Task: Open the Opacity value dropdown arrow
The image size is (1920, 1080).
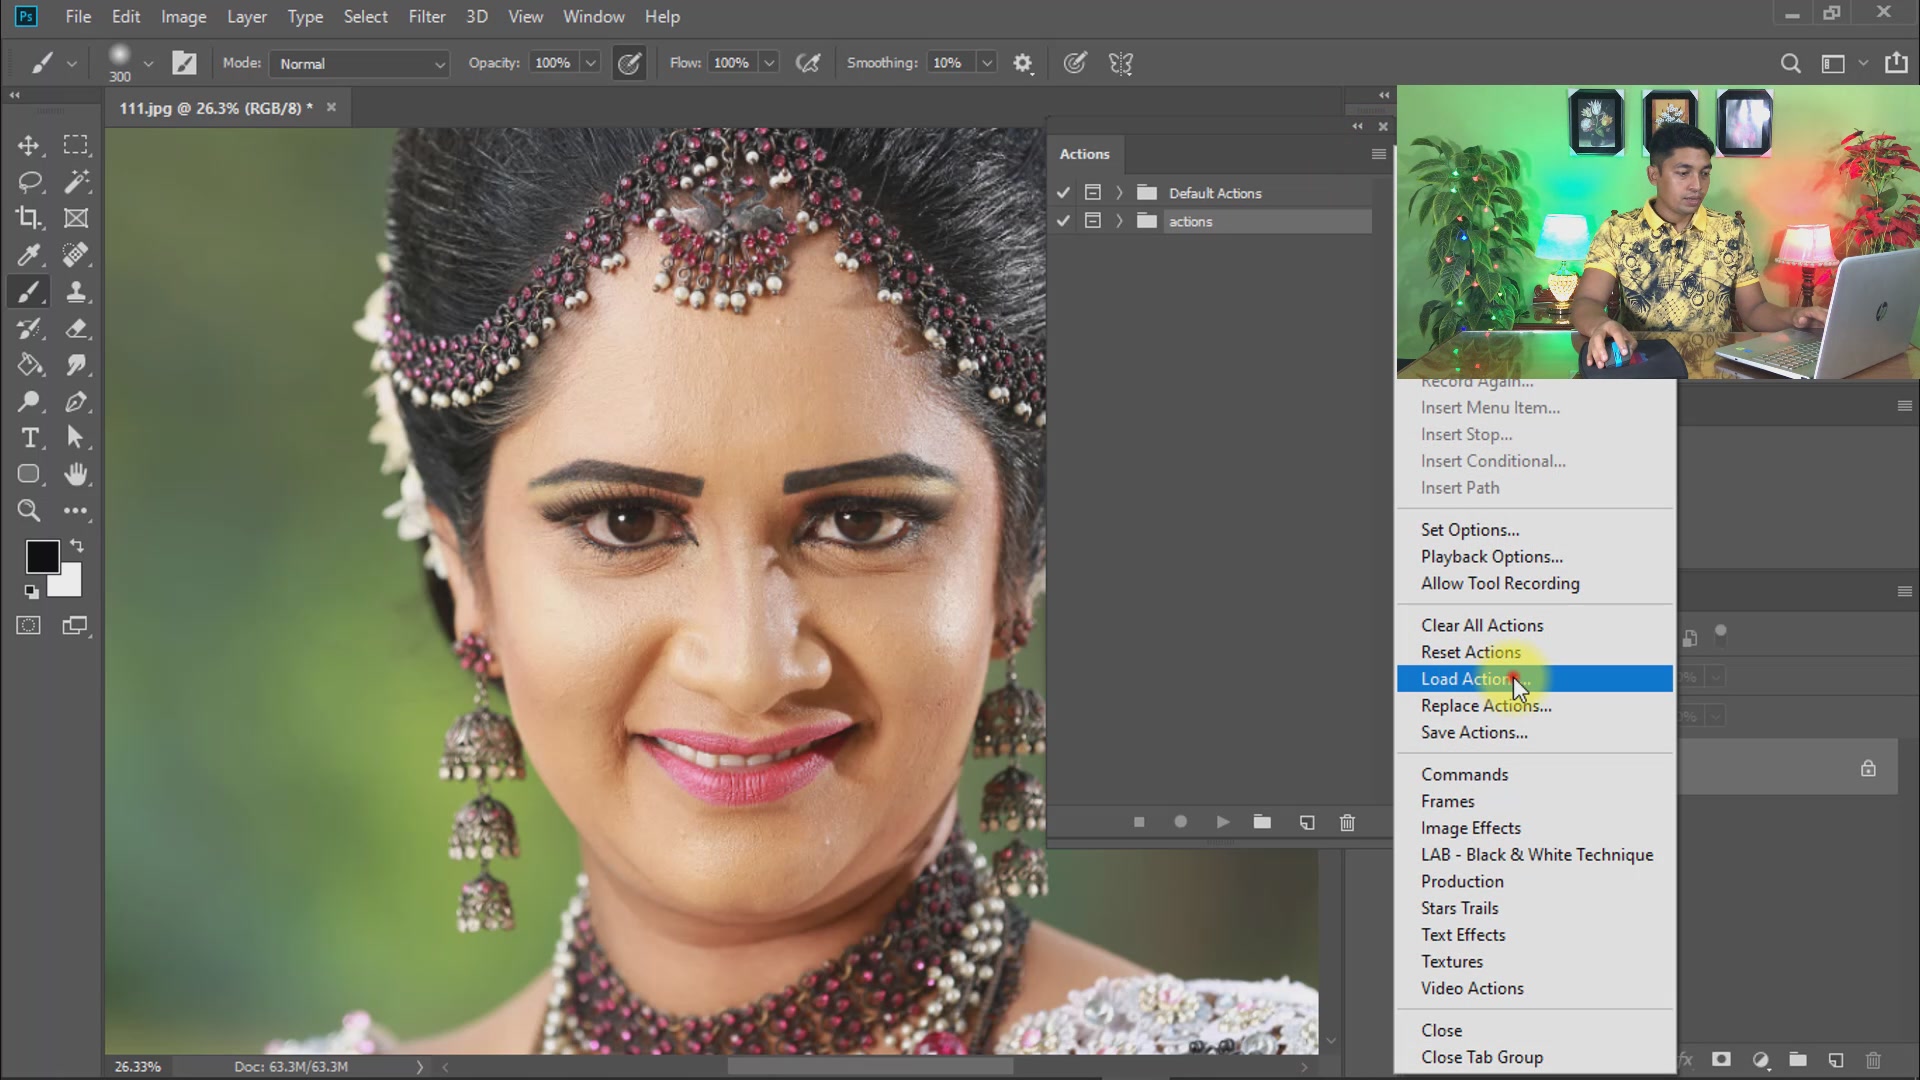Action: [590, 64]
